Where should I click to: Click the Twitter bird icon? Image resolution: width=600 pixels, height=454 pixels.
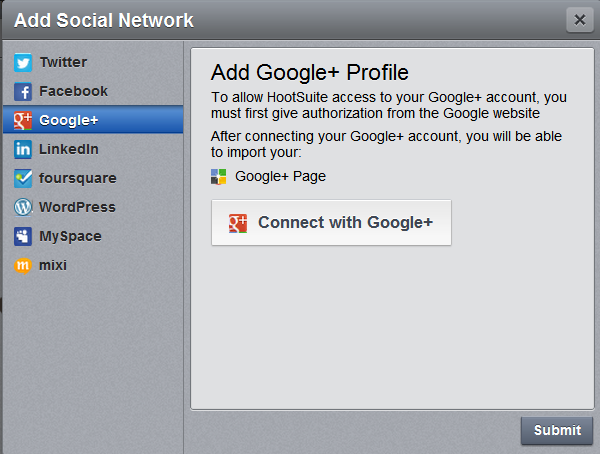coord(22,63)
